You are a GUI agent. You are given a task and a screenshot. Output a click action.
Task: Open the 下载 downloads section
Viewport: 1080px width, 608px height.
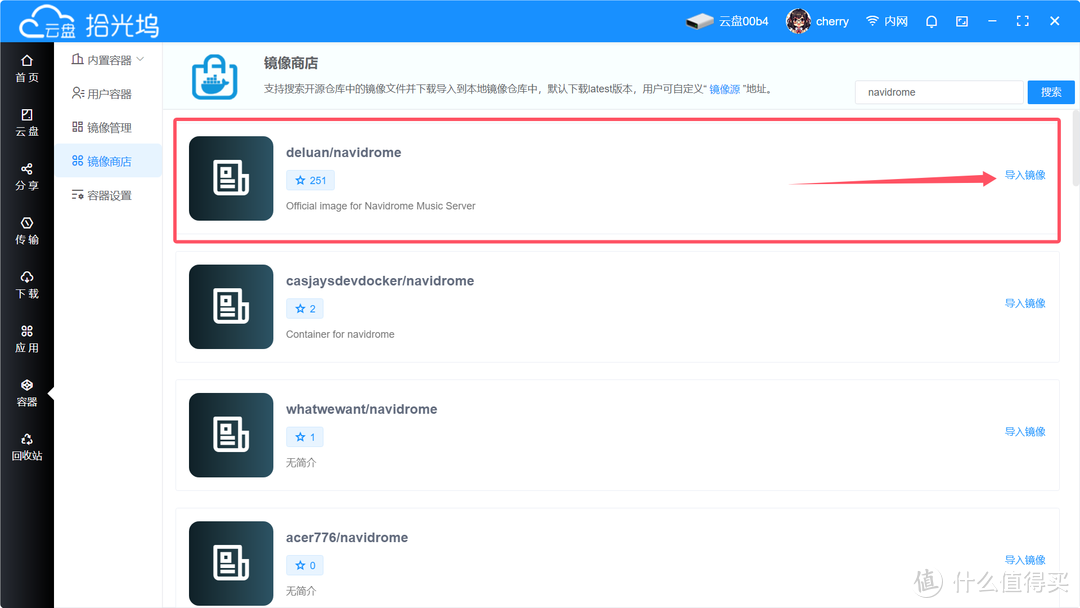pyautogui.click(x=26, y=286)
